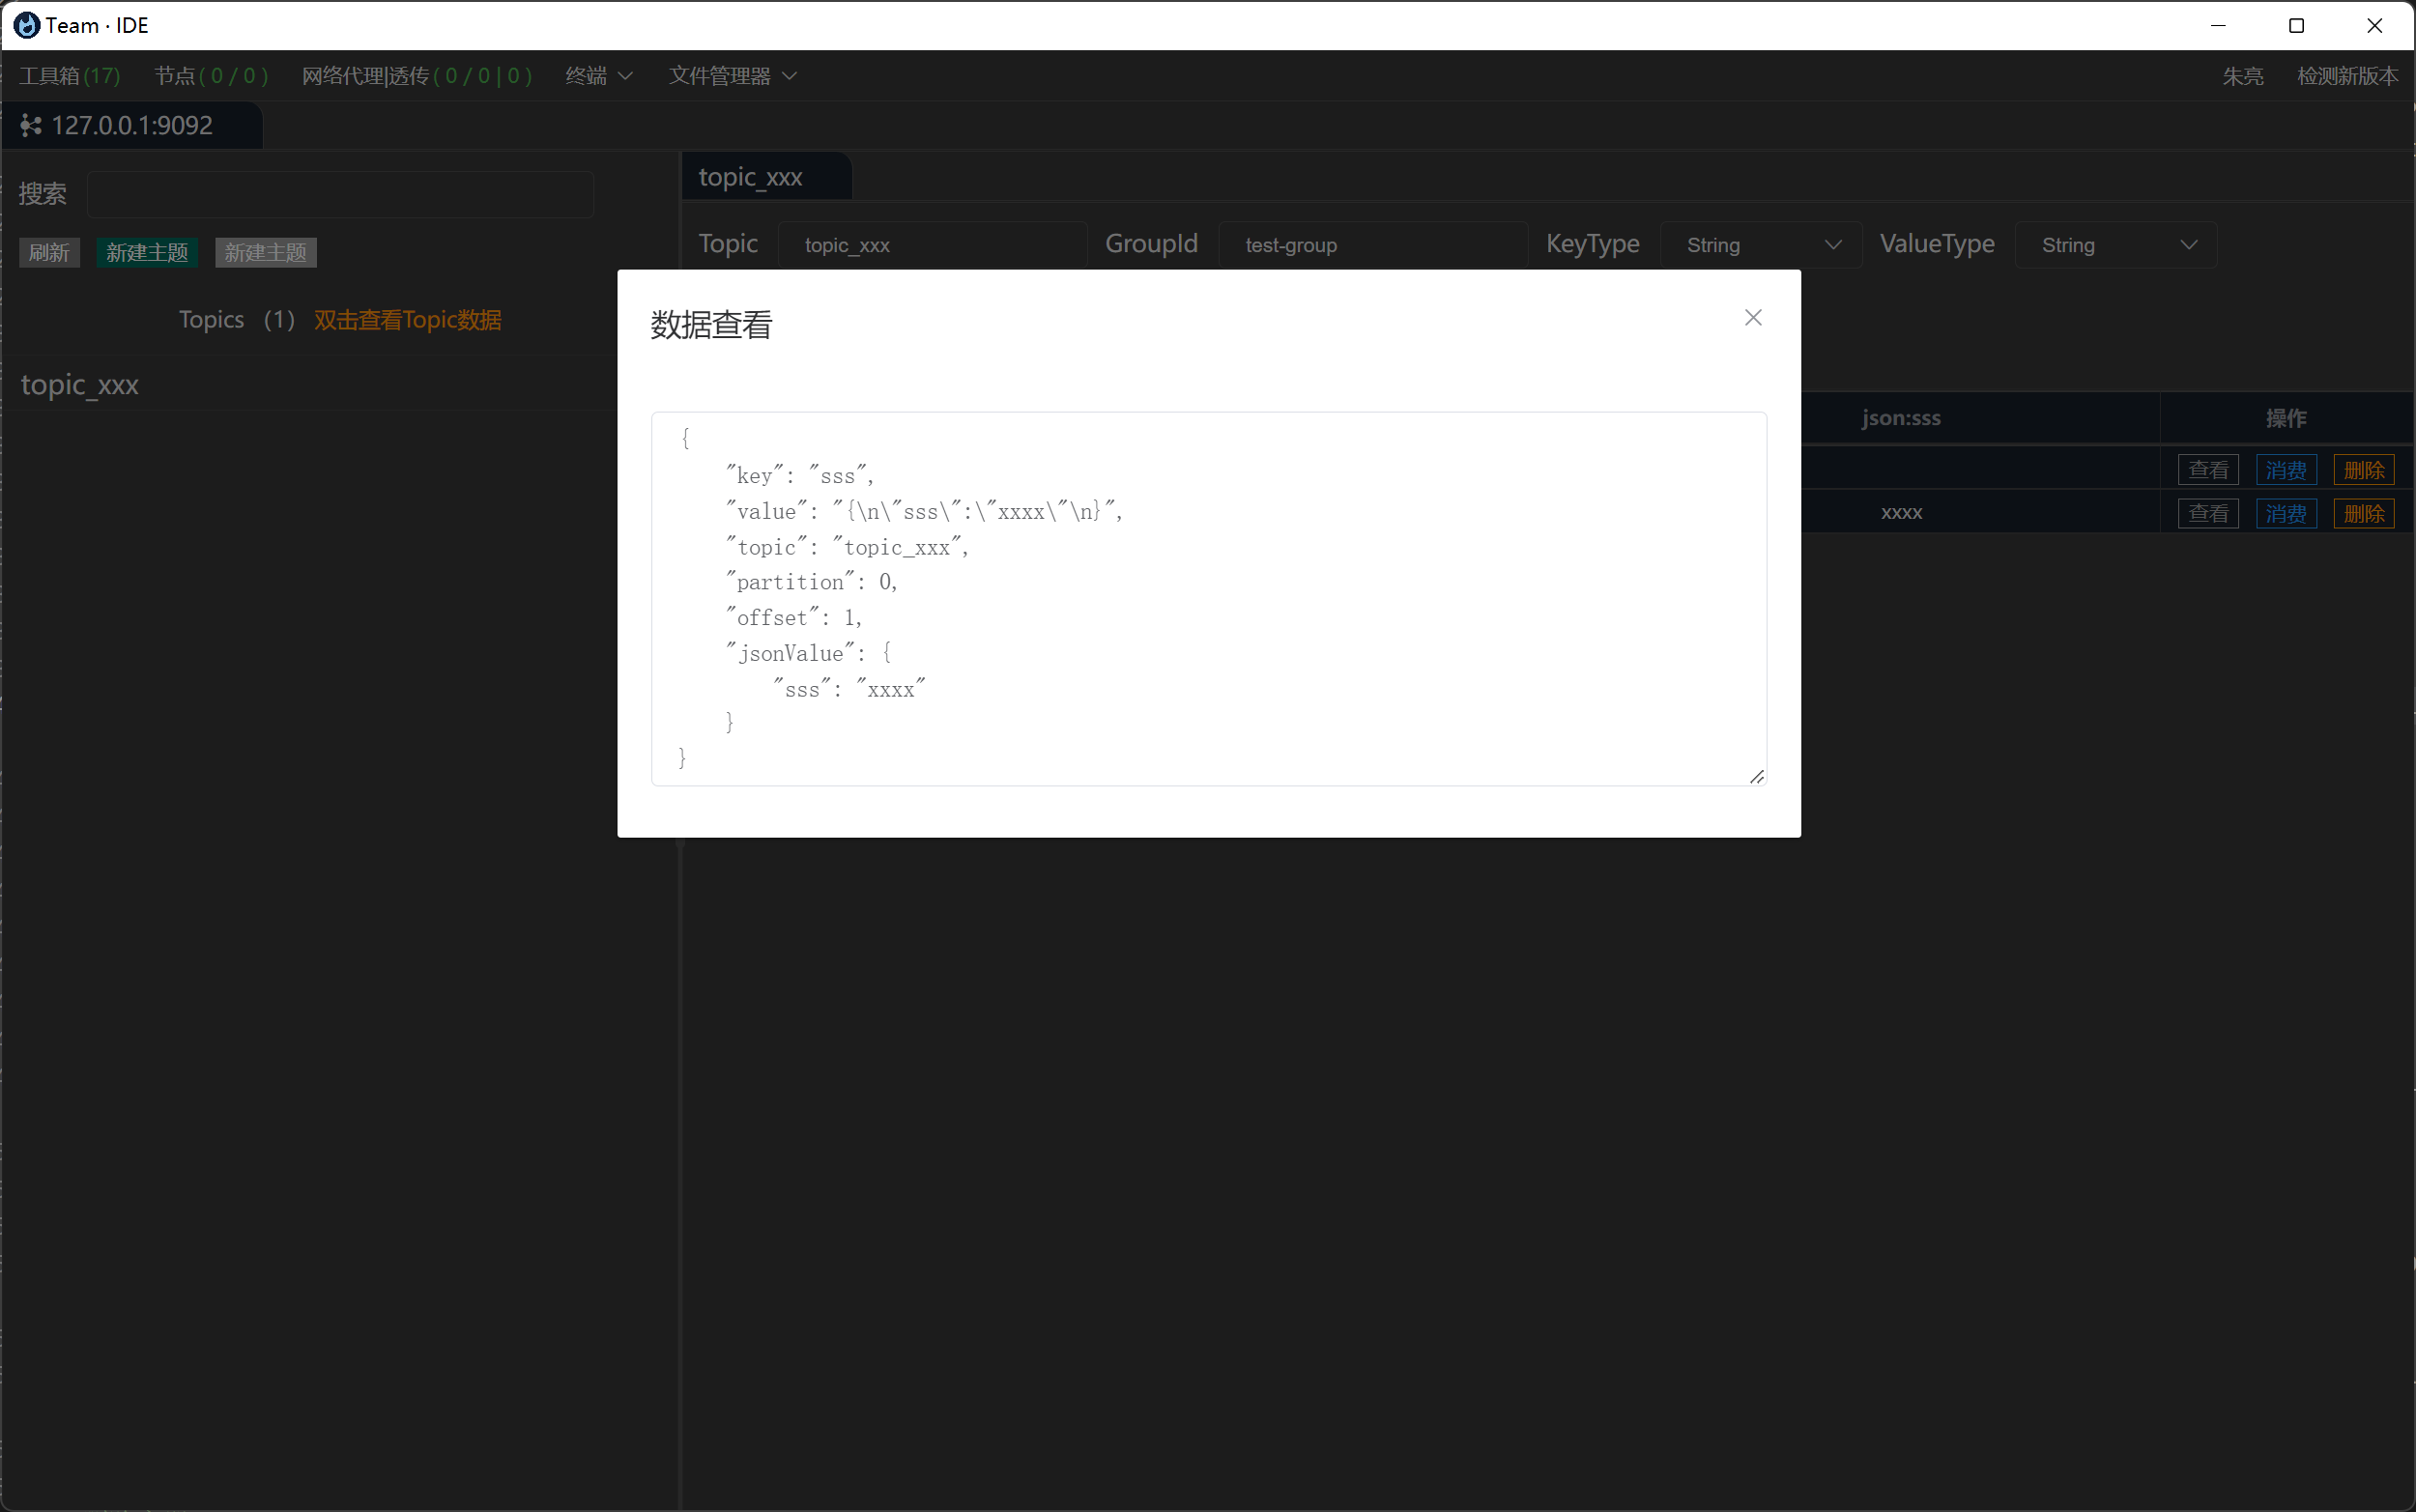Image resolution: width=2416 pixels, height=1512 pixels.
Task: Select topic_xxx in the topics list
Action: (x=80, y=384)
